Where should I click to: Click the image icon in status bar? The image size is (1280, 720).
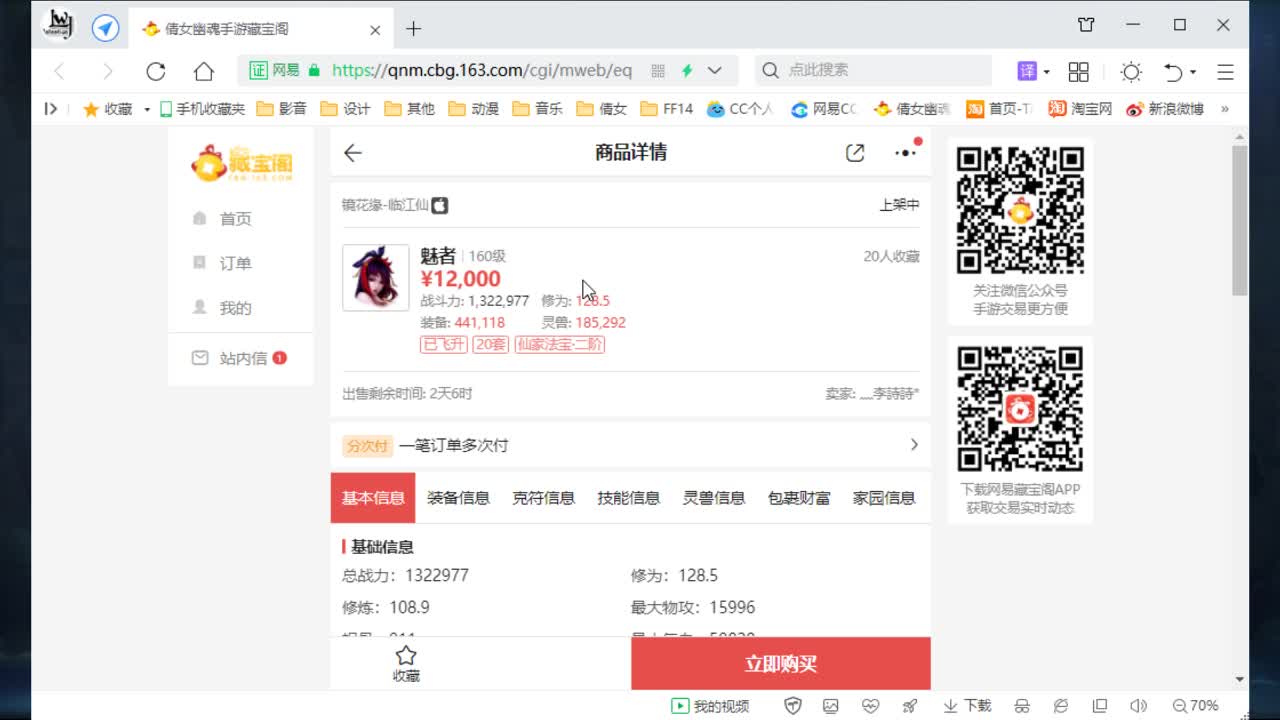(x=831, y=706)
